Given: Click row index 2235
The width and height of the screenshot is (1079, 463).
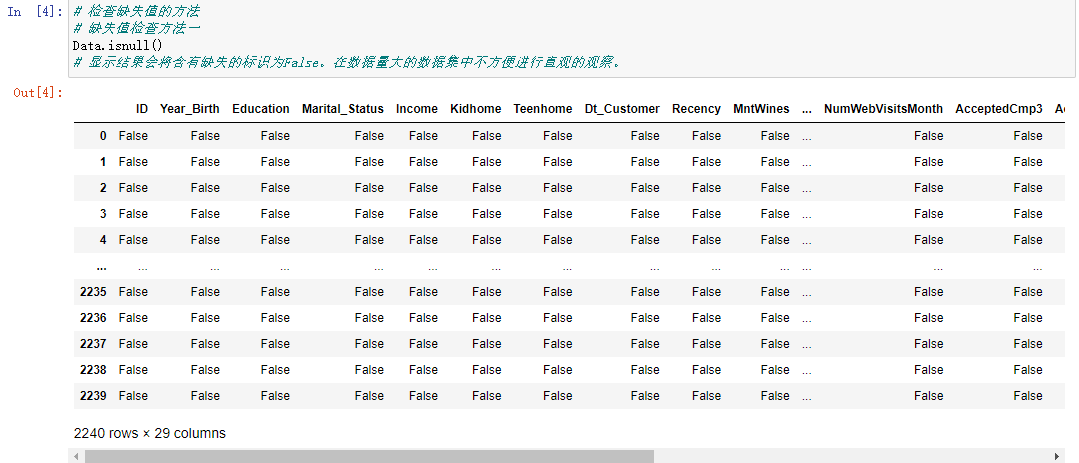Looking at the screenshot, I should click(93, 292).
